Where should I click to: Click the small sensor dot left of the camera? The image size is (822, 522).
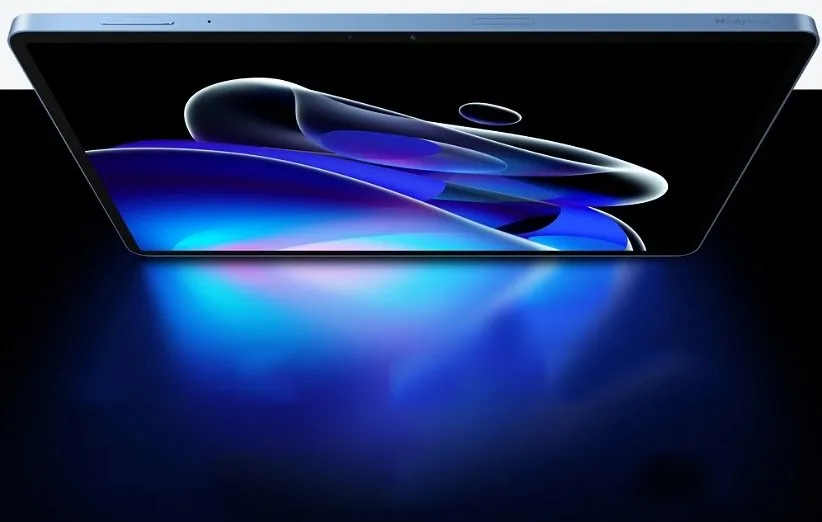[351, 38]
